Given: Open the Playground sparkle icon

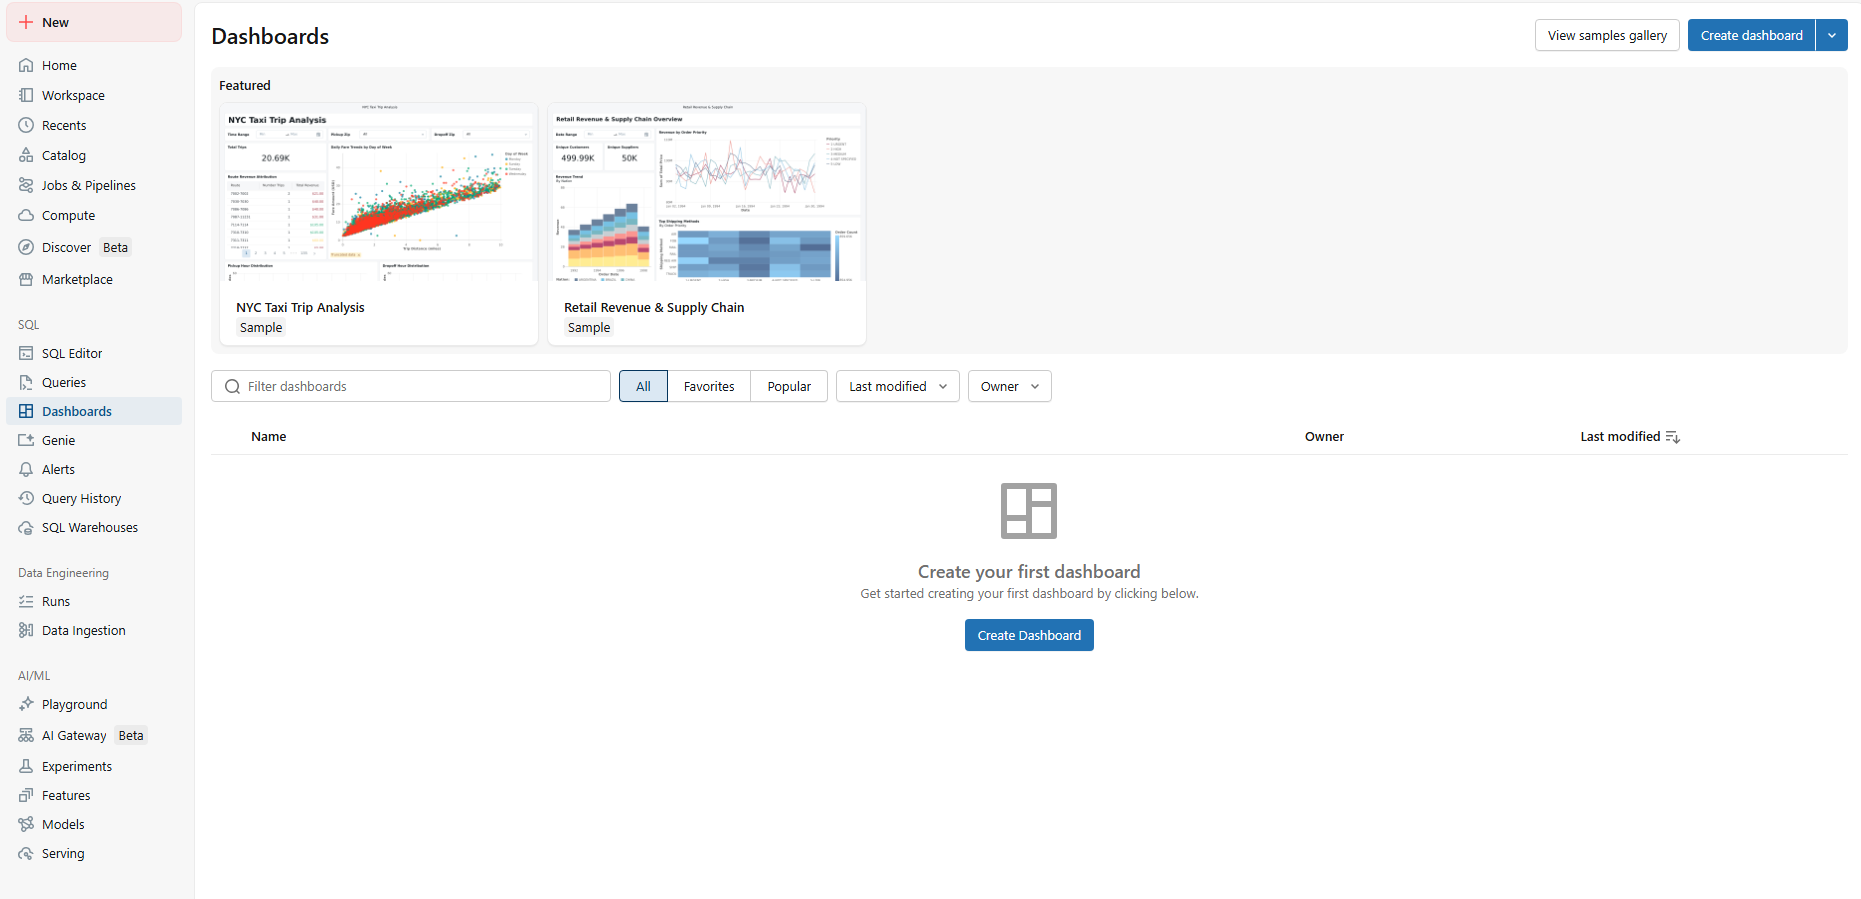Looking at the screenshot, I should pyautogui.click(x=26, y=704).
